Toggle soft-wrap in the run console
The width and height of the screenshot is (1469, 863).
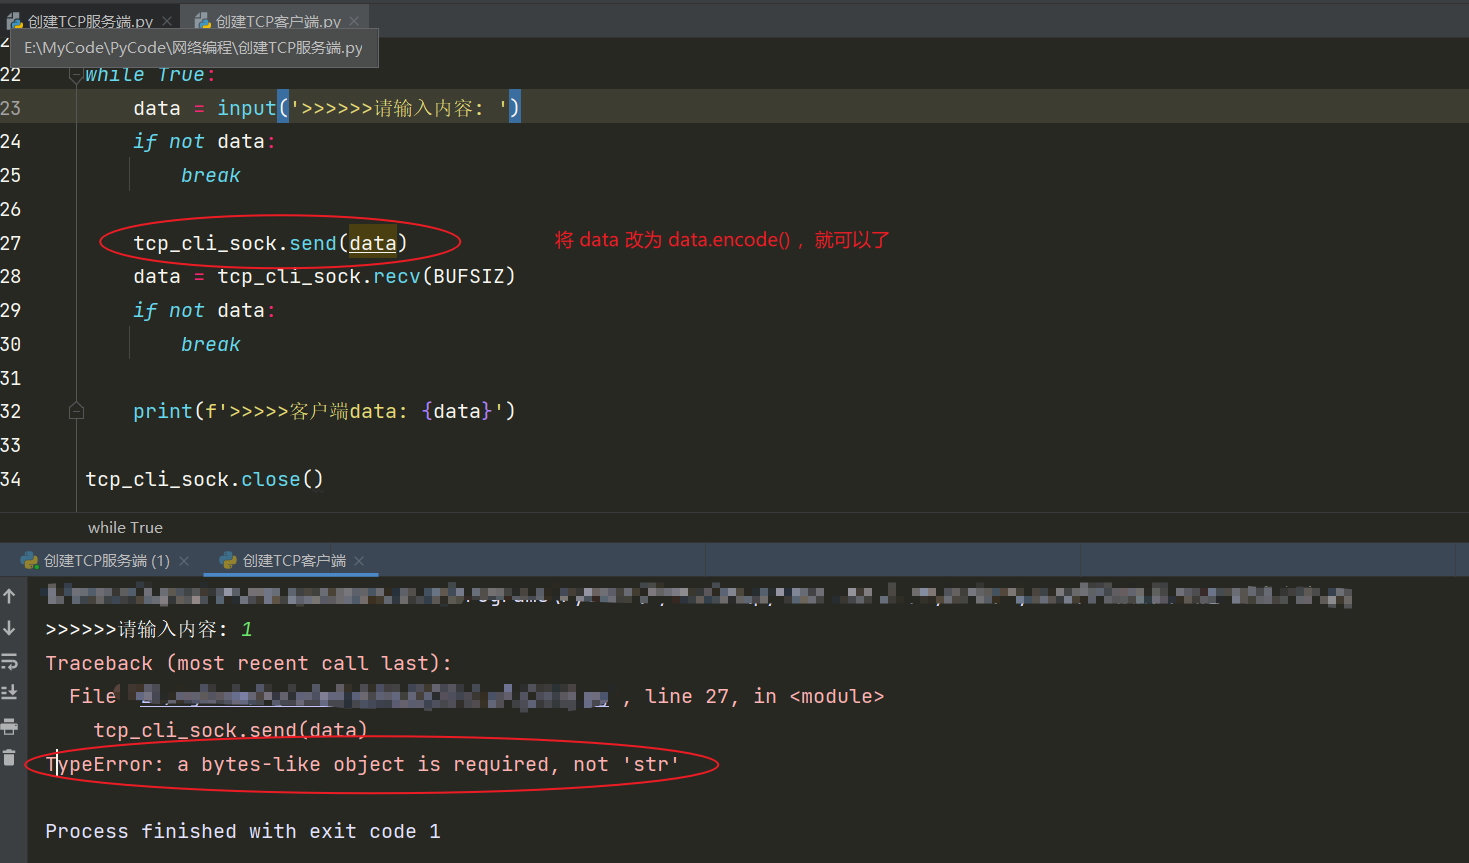[9, 661]
